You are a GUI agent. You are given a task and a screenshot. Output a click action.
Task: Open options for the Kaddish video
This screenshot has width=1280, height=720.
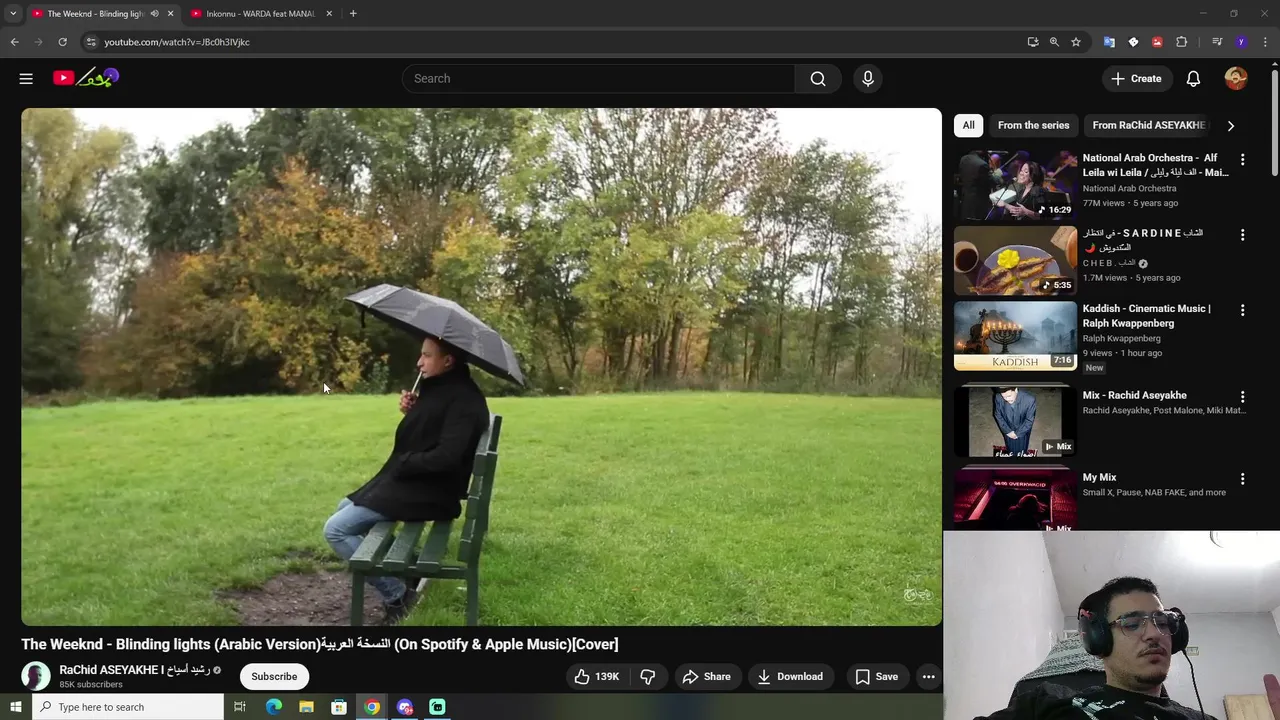(x=1242, y=310)
